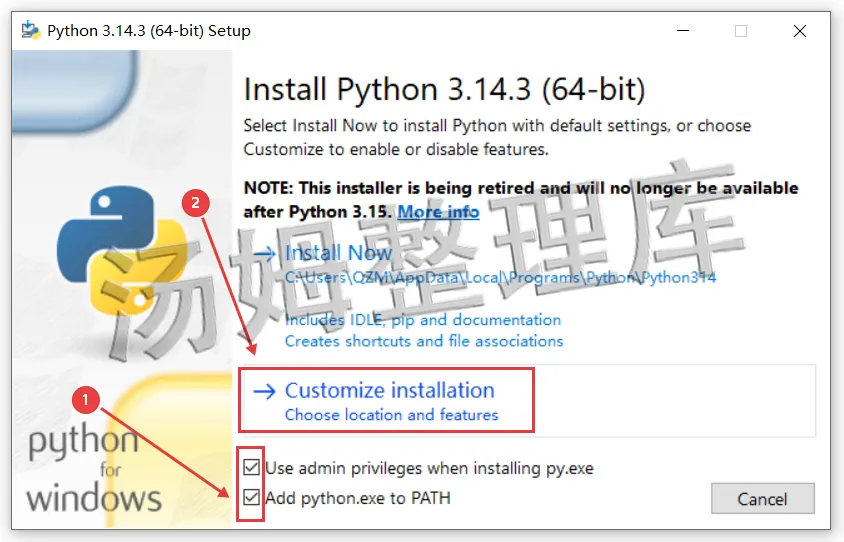The image size is (844, 542).
Task: Click 'Creates shortcuts and file associations' text
Action: coord(424,341)
